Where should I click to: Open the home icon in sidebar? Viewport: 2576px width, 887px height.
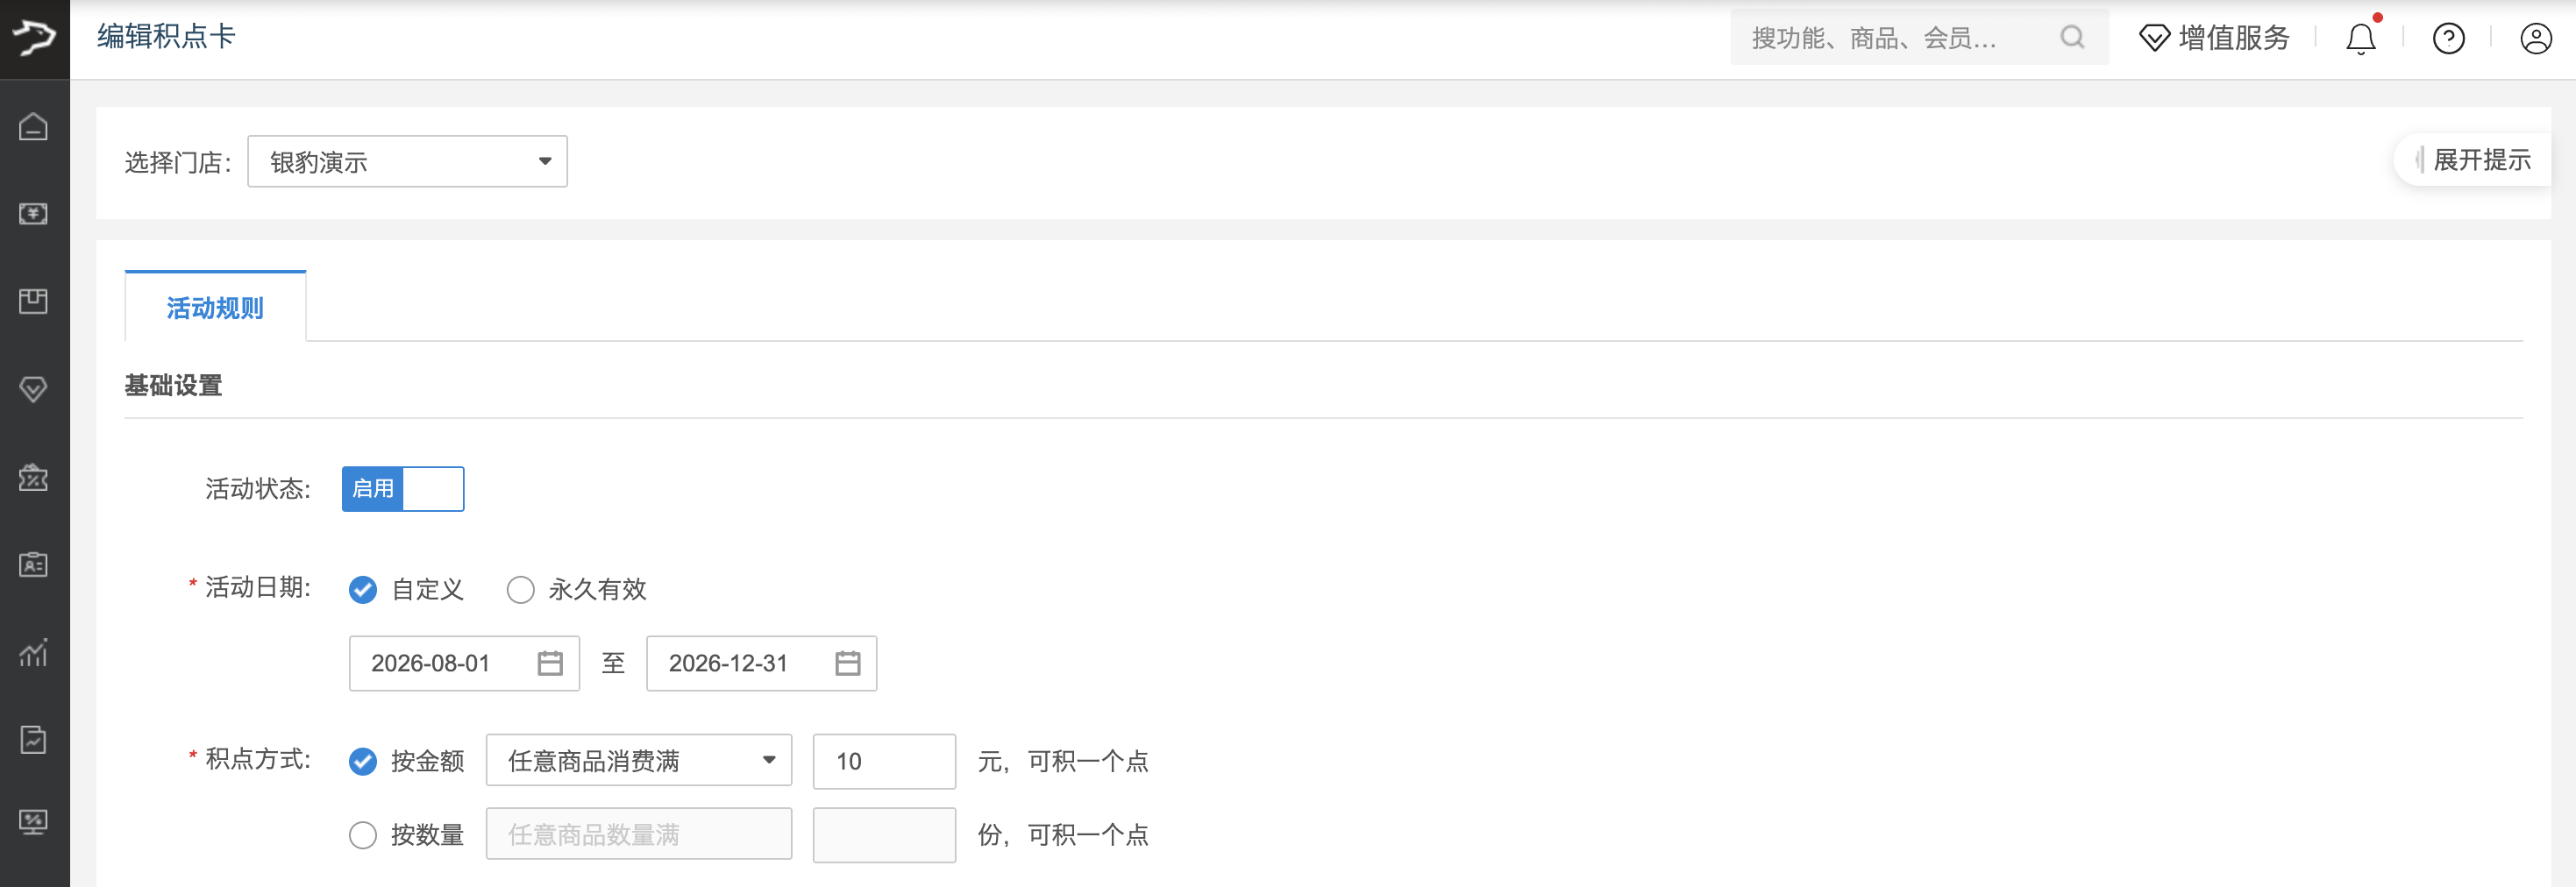[34, 126]
